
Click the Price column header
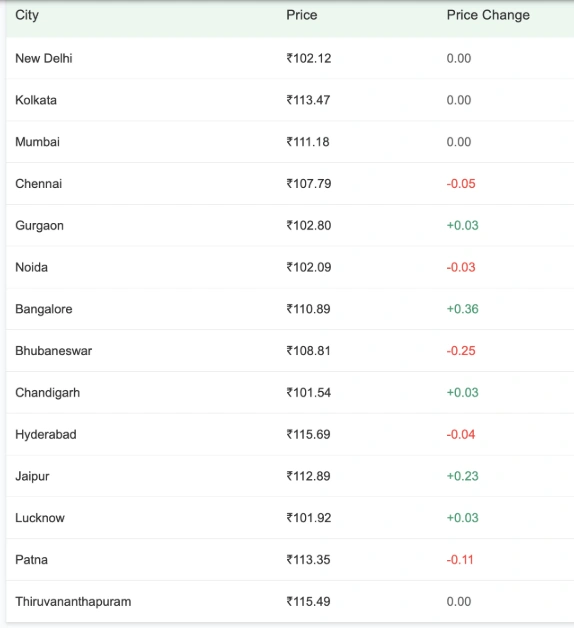(302, 15)
